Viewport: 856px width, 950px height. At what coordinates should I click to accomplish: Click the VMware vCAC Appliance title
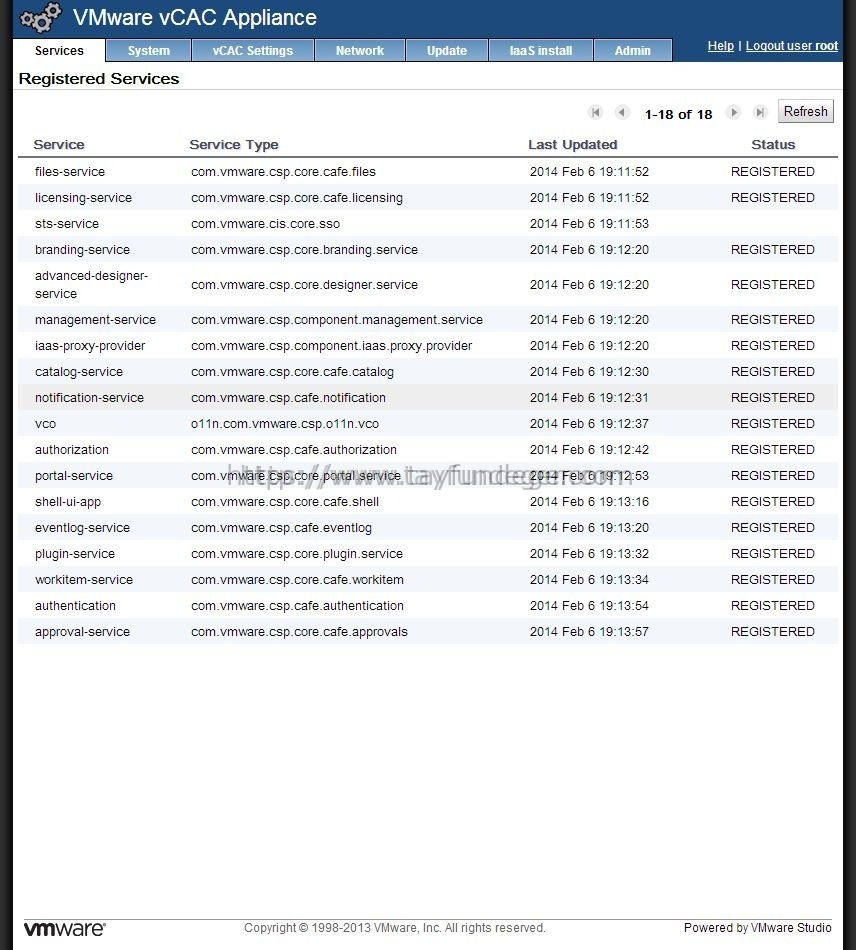click(195, 18)
